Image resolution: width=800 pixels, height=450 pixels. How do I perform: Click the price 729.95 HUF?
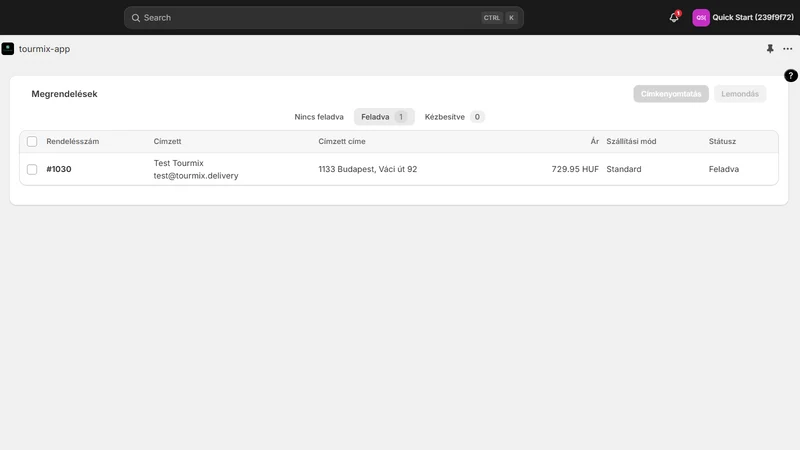click(x=575, y=169)
